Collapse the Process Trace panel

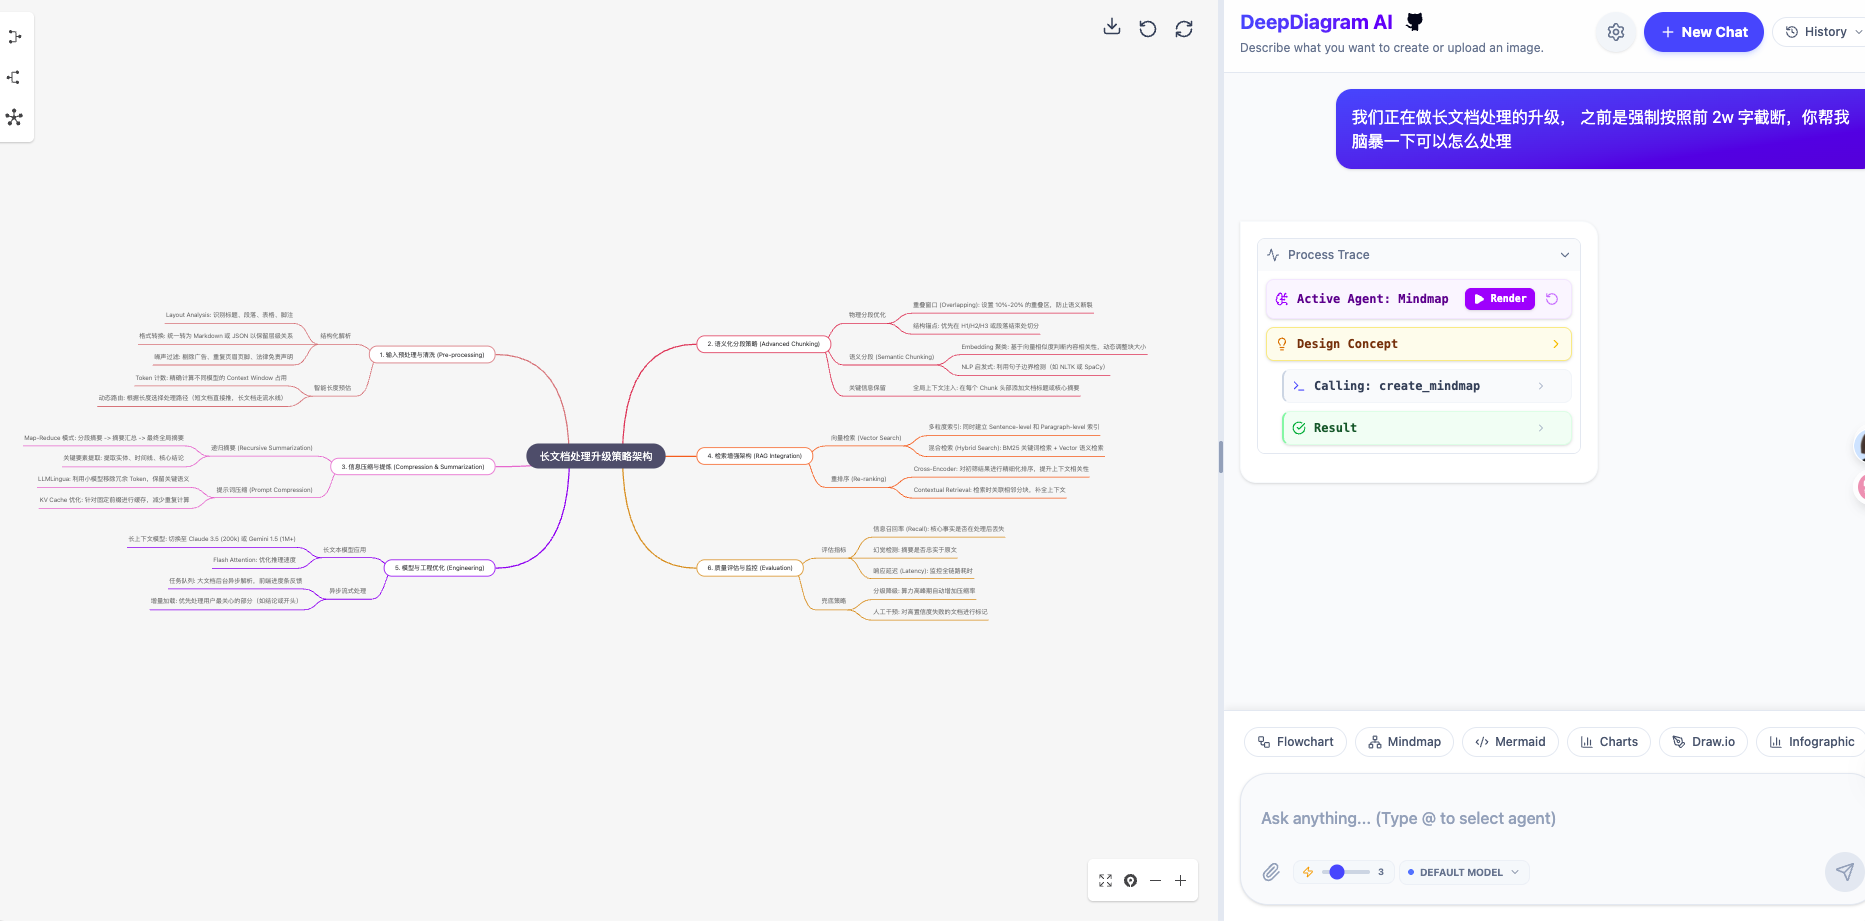[1565, 254]
